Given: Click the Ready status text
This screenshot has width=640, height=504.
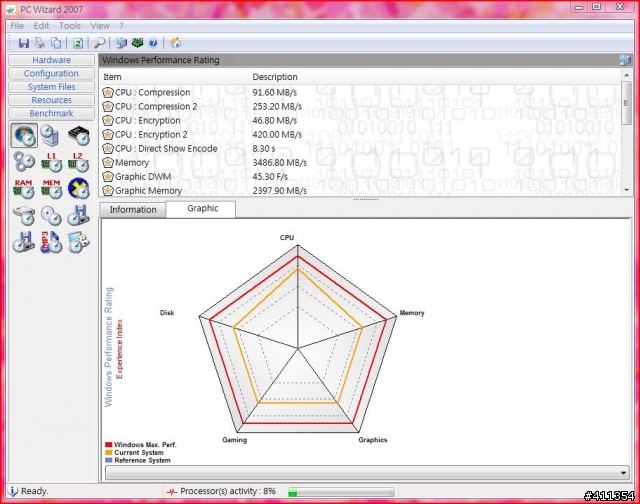Looking at the screenshot, I should (34, 491).
